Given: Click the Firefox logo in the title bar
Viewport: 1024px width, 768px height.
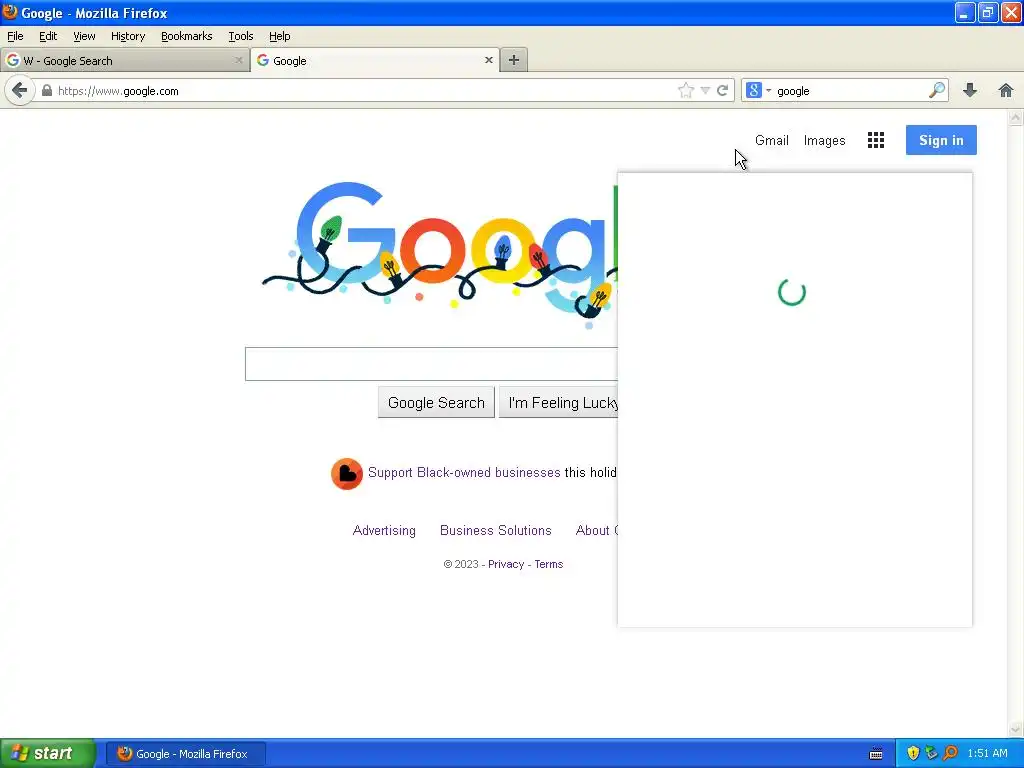Looking at the screenshot, I should [x=10, y=12].
